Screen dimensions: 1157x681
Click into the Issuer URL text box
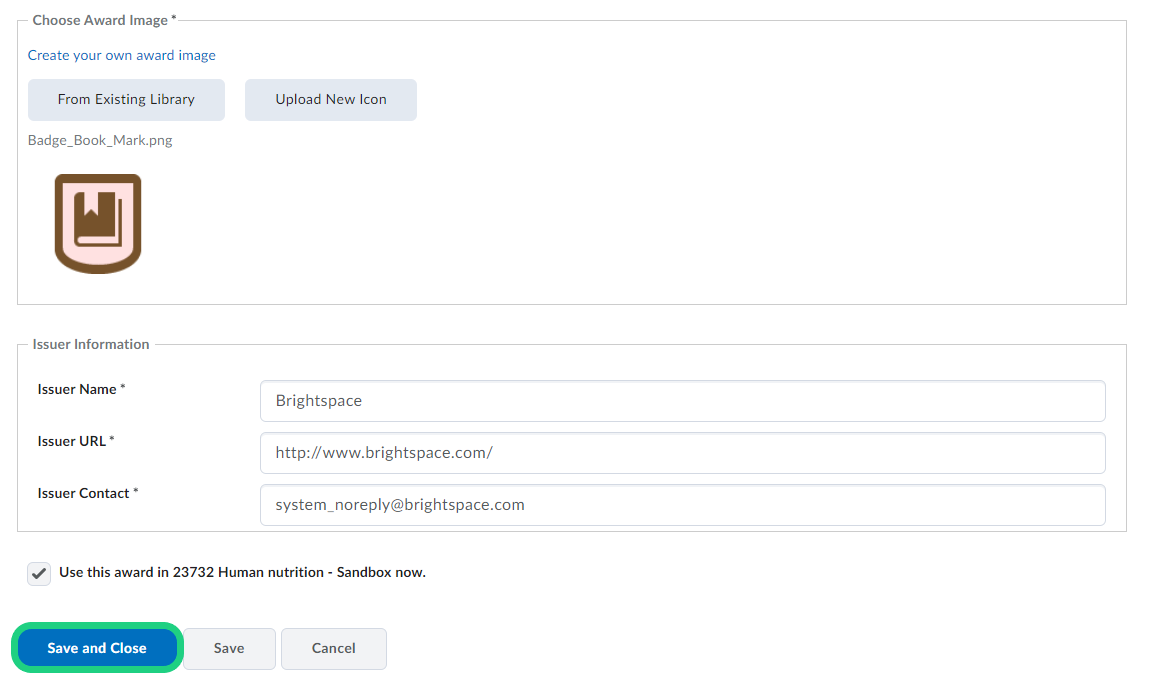(x=682, y=453)
